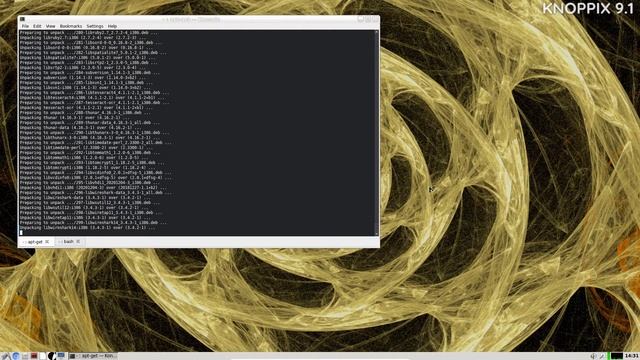
Task: Open the Edit menu in Konsole
Action: (37, 26)
